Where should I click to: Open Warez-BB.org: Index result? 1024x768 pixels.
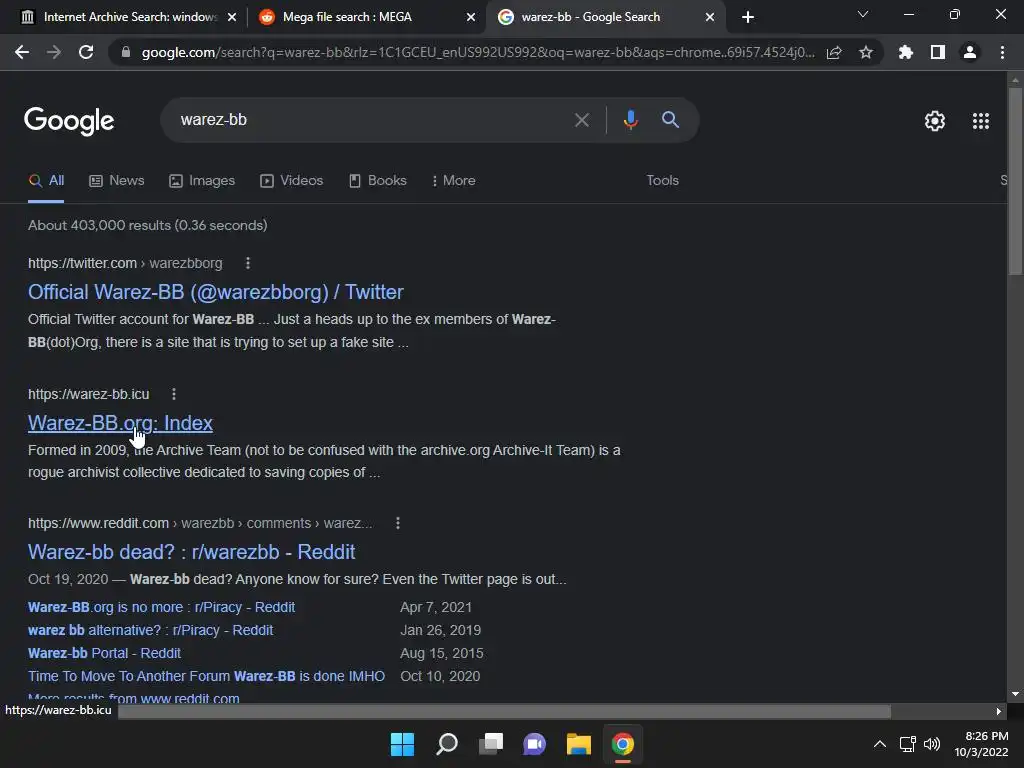tap(120, 423)
